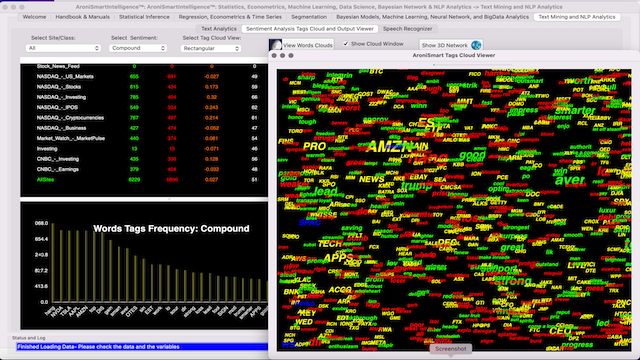
Task: Click the View Words Clouds icon
Action: pyautogui.click(x=276, y=45)
